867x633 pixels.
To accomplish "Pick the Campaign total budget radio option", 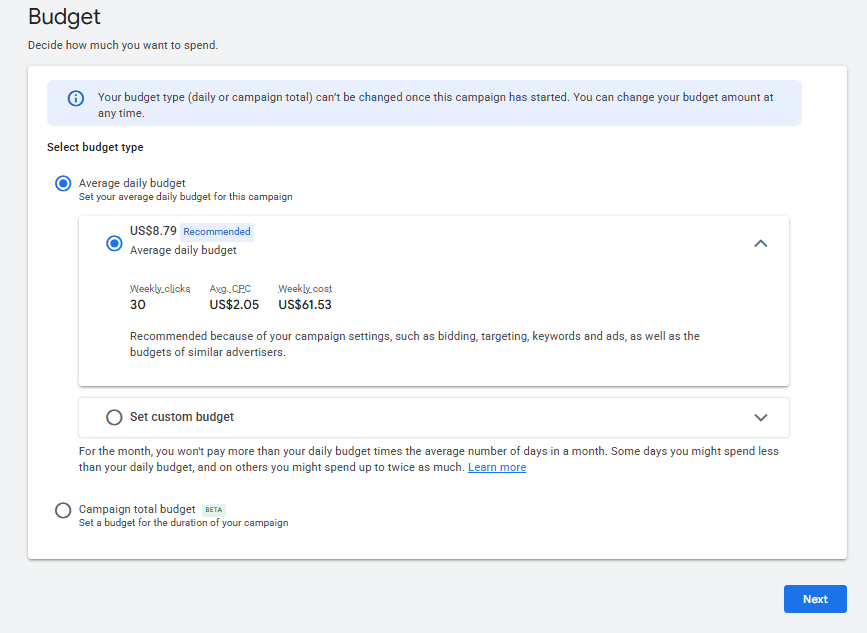I will pos(63,510).
